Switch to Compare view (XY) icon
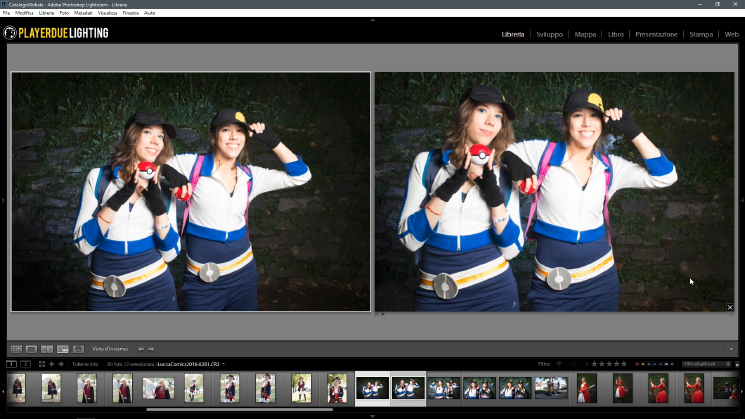 (47, 349)
